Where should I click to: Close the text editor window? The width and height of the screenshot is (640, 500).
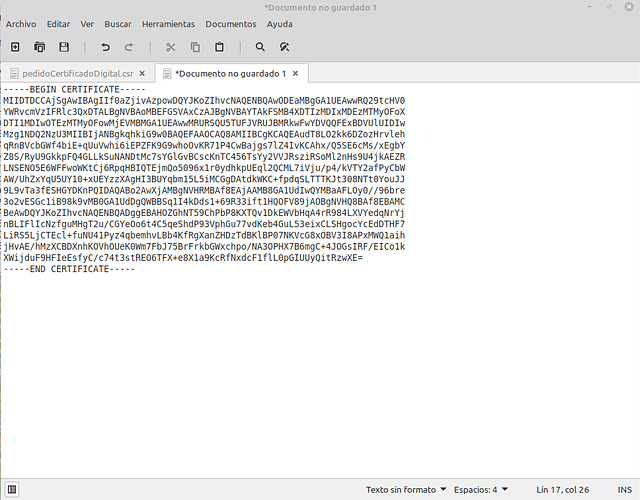(629, 7)
